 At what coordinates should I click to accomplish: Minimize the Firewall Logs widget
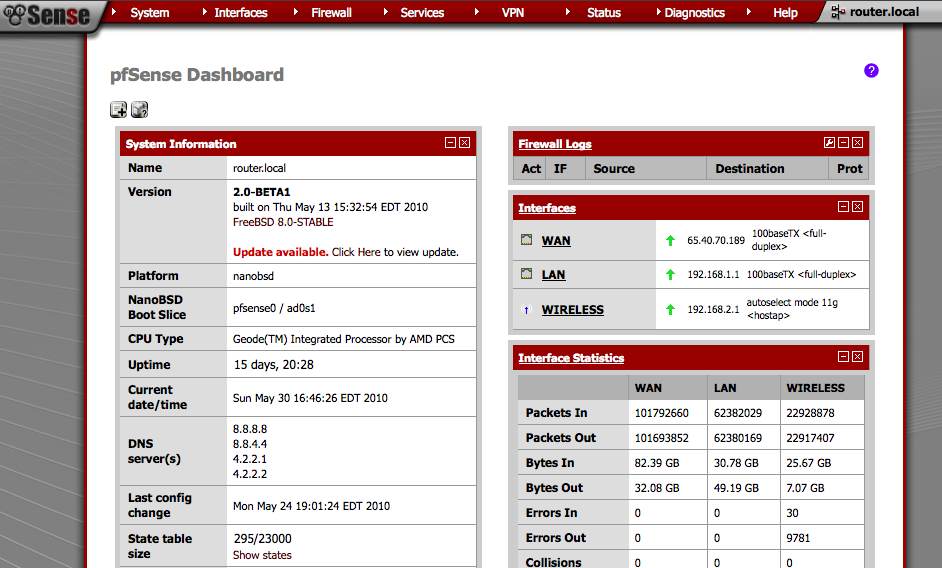843,142
